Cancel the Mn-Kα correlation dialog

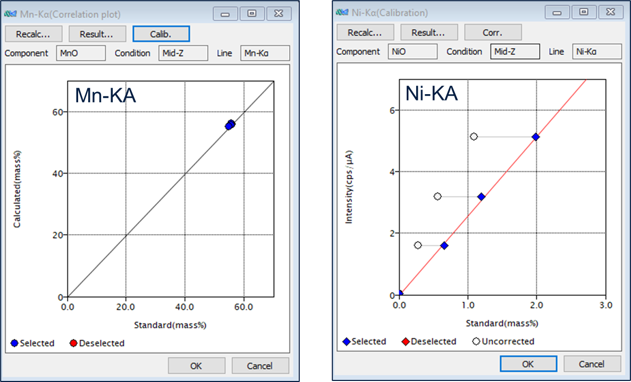(x=260, y=365)
